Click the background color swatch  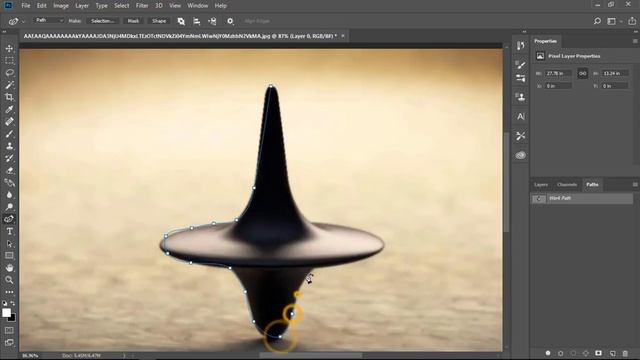[x=12, y=318]
